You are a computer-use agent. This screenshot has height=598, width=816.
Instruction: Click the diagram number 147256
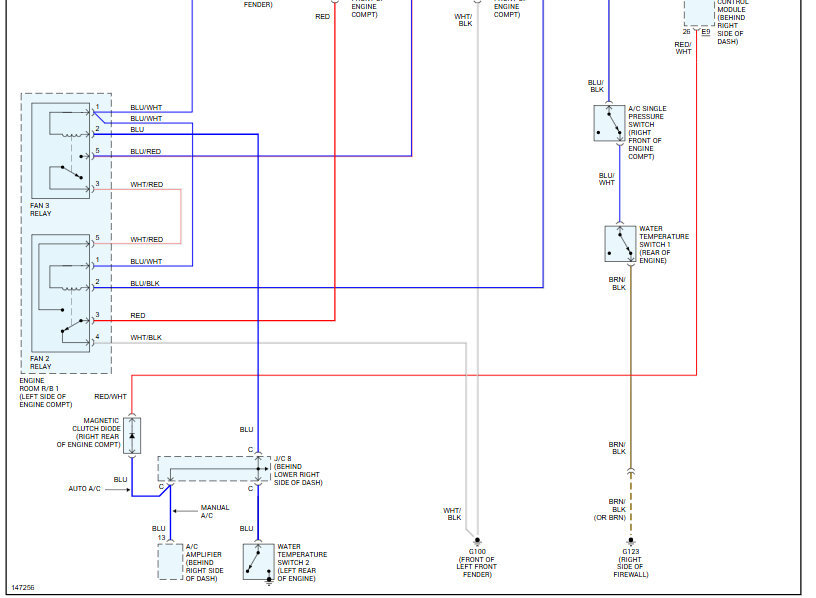point(23,587)
